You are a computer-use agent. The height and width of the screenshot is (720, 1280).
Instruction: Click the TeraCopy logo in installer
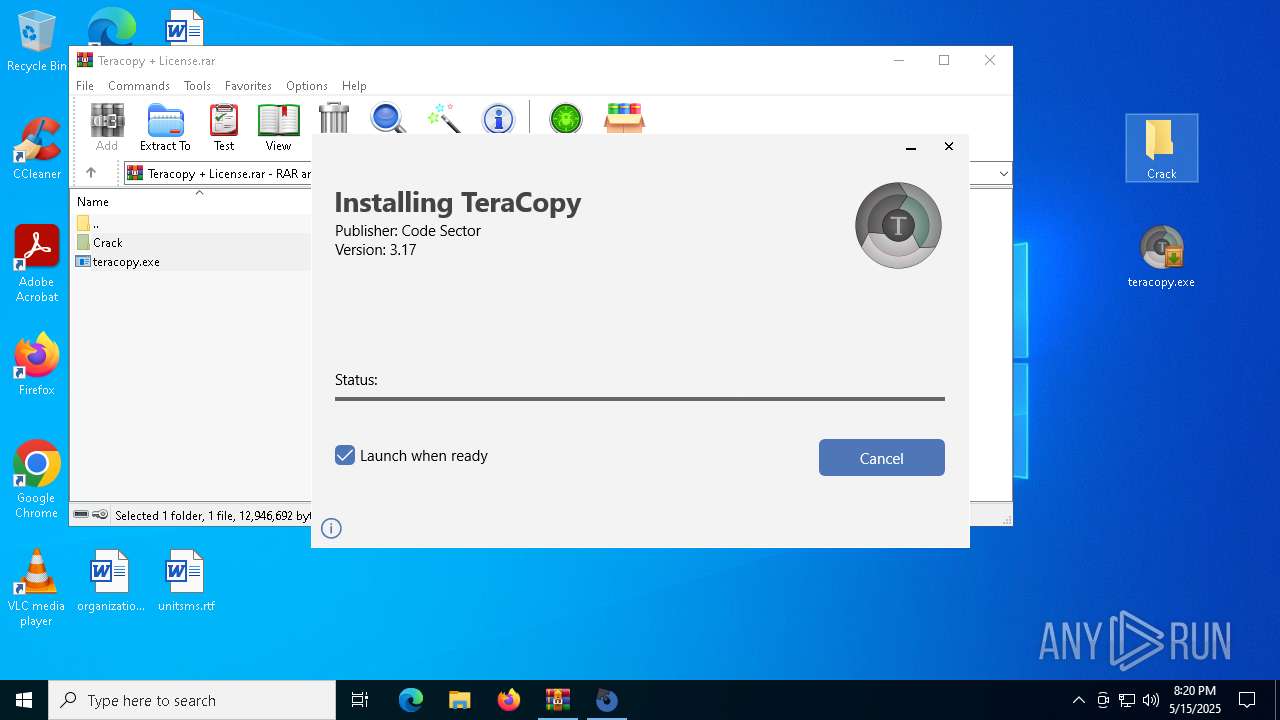pyautogui.click(x=898, y=225)
